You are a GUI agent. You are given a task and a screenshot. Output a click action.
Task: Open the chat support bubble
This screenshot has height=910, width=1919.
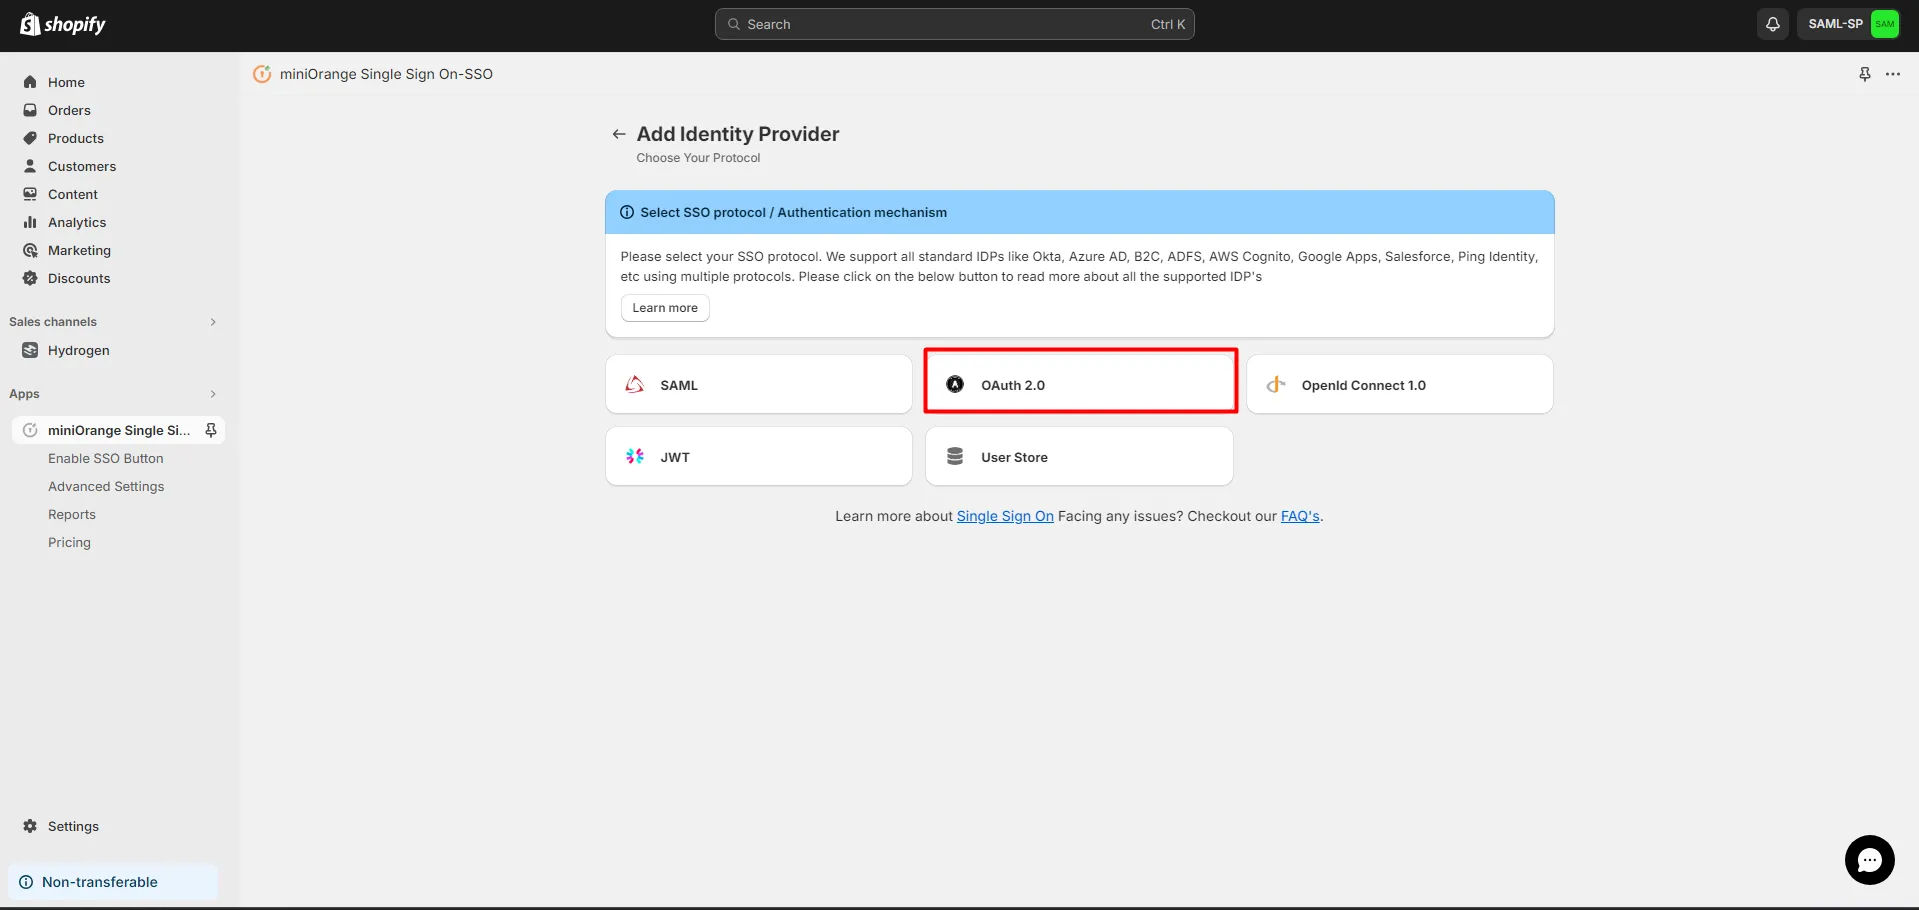coord(1869,860)
